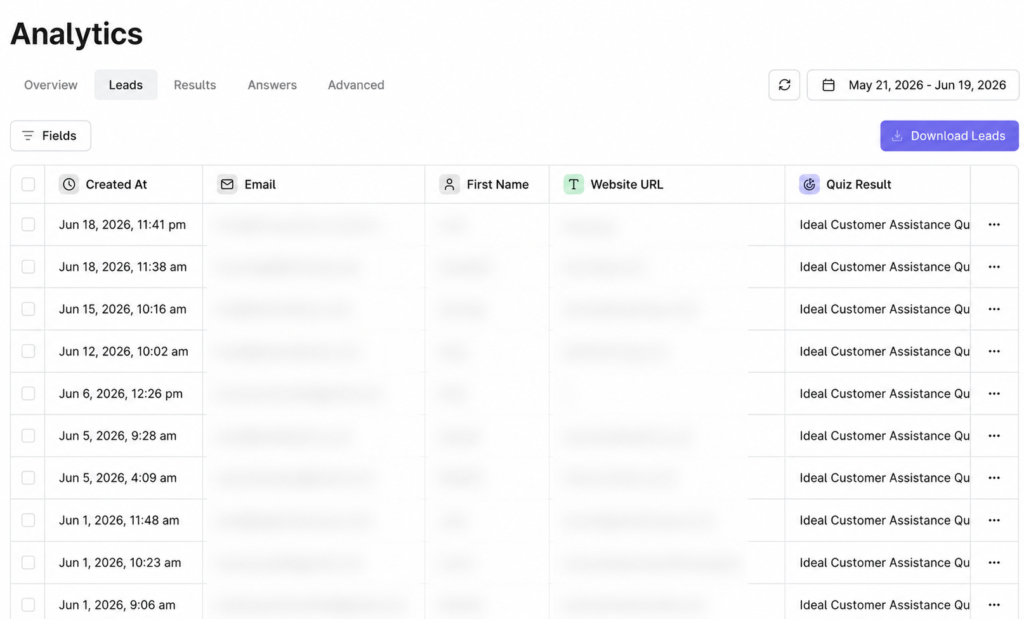1024x619 pixels.
Task: Click the envelope icon in Email header
Action: click(x=227, y=185)
